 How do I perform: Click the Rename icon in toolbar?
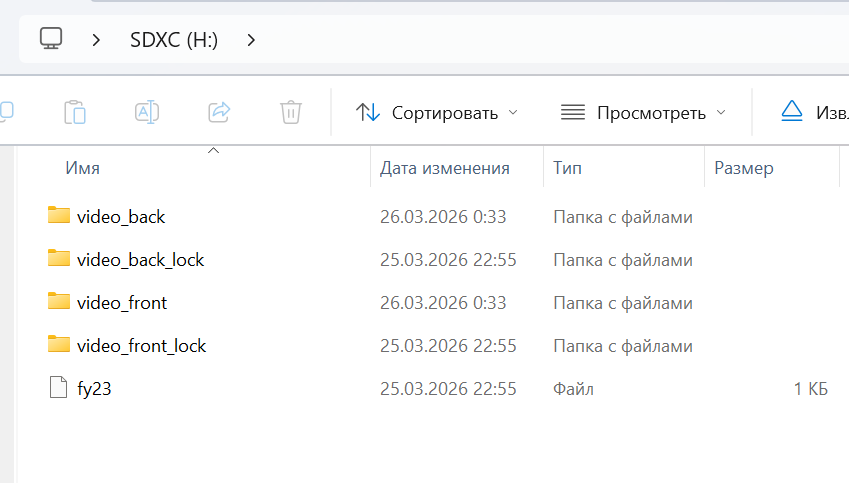click(x=147, y=112)
